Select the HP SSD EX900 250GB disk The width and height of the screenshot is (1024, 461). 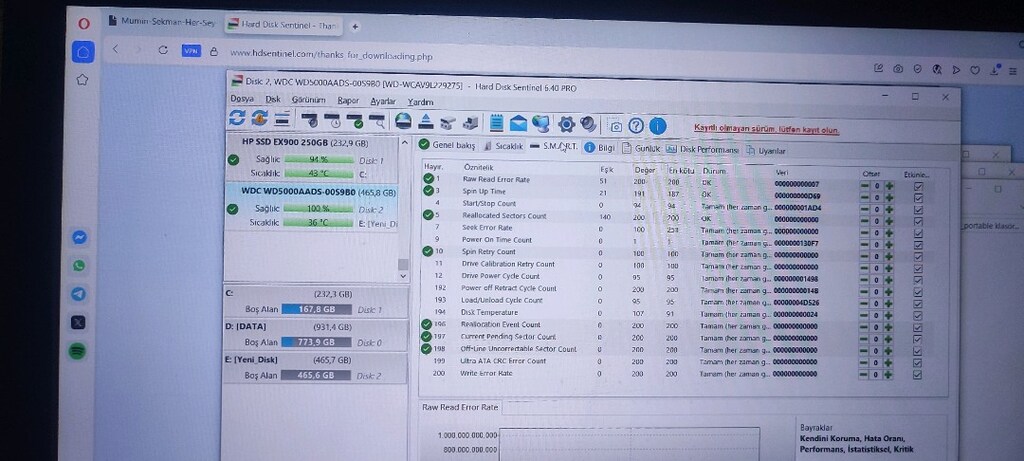click(x=312, y=157)
